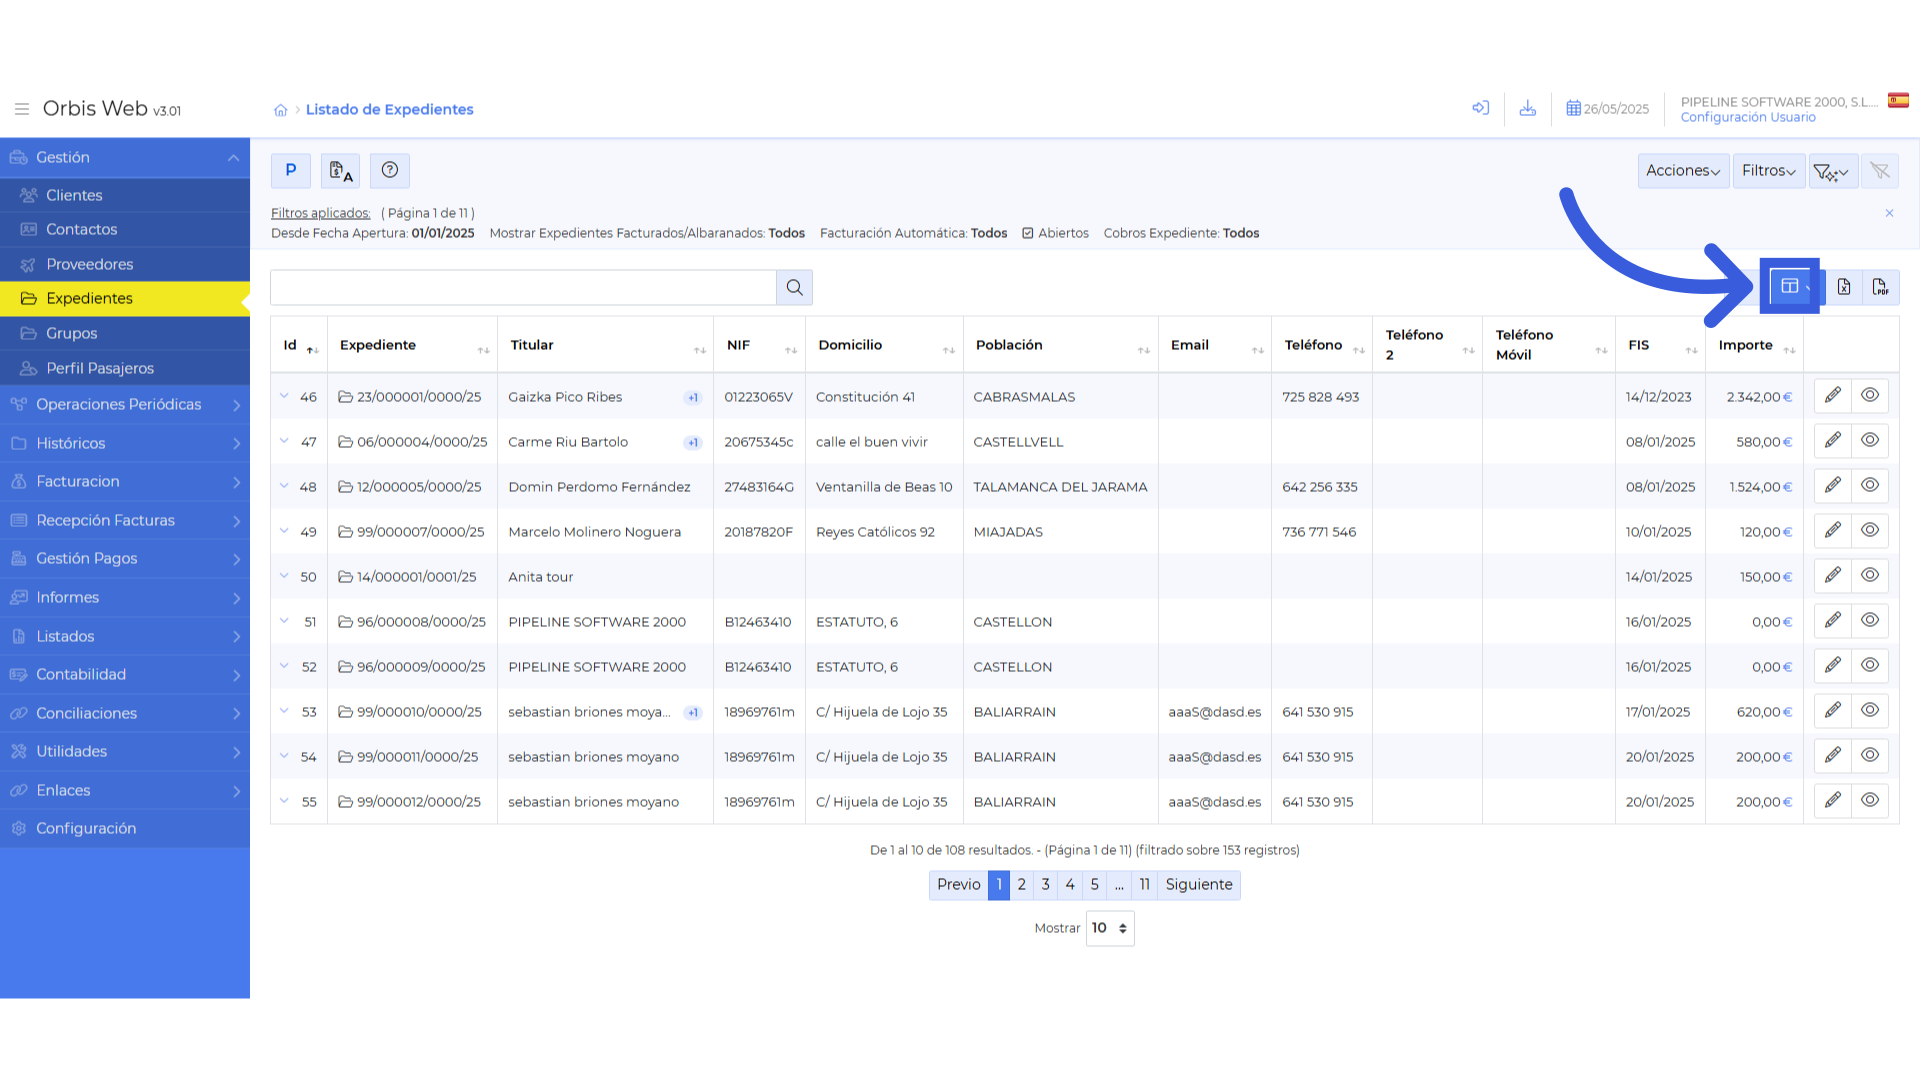Open Contactos in the sidebar
Screen dimensions: 1920x1080
click(125, 230)
